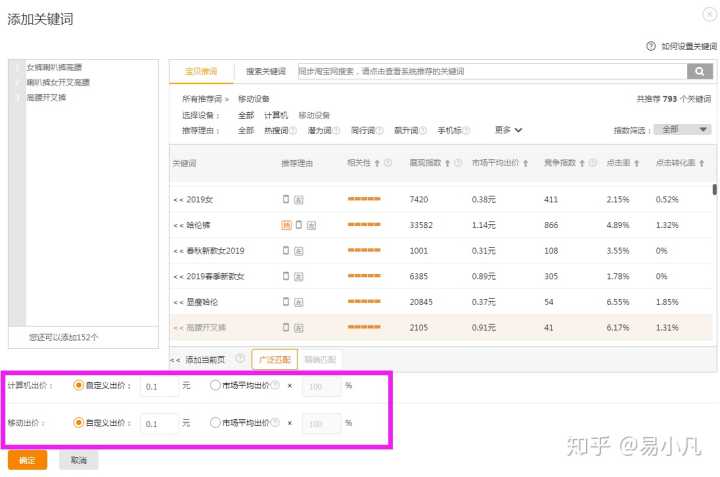Select 市场平均出价 radio for 计算机出价
The image size is (720, 477).
click(215, 385)
